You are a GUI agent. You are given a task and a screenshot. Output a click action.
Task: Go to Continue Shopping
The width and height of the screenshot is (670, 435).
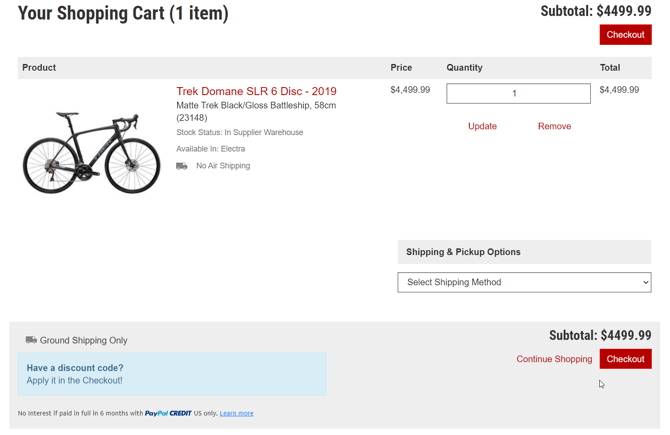(554, 359)
